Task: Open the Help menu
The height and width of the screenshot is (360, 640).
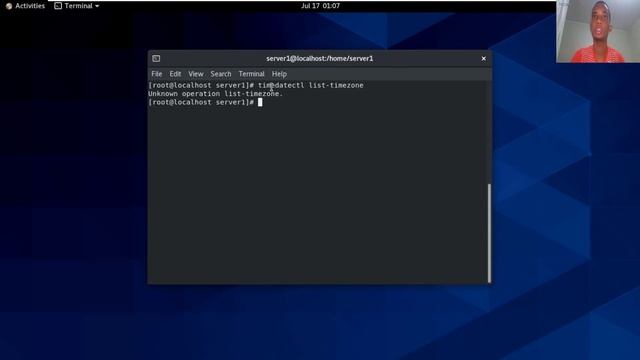Action: [x=279, y=74]
